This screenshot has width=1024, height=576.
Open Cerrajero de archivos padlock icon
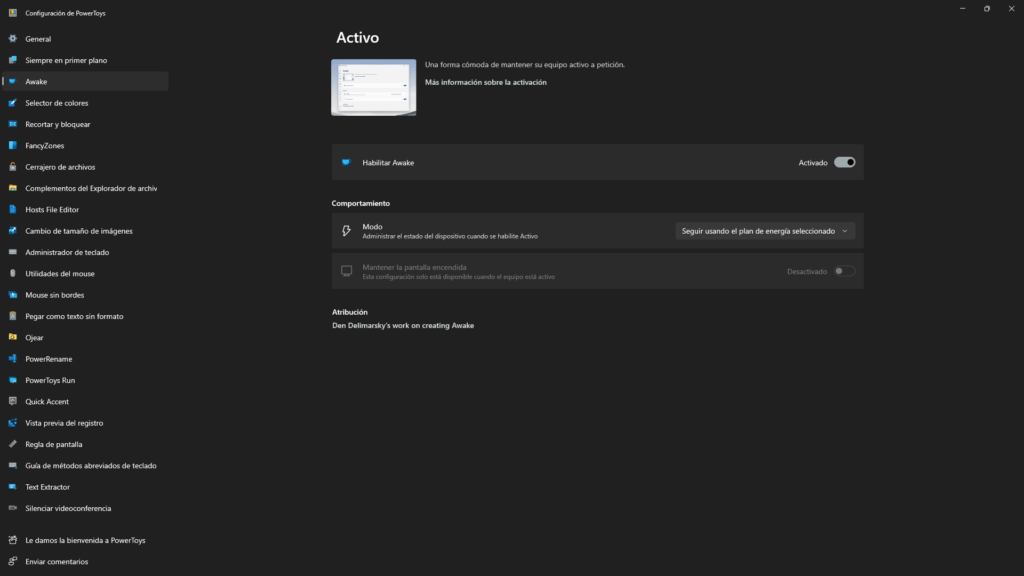pyautogui.click(x=12, y=167)
